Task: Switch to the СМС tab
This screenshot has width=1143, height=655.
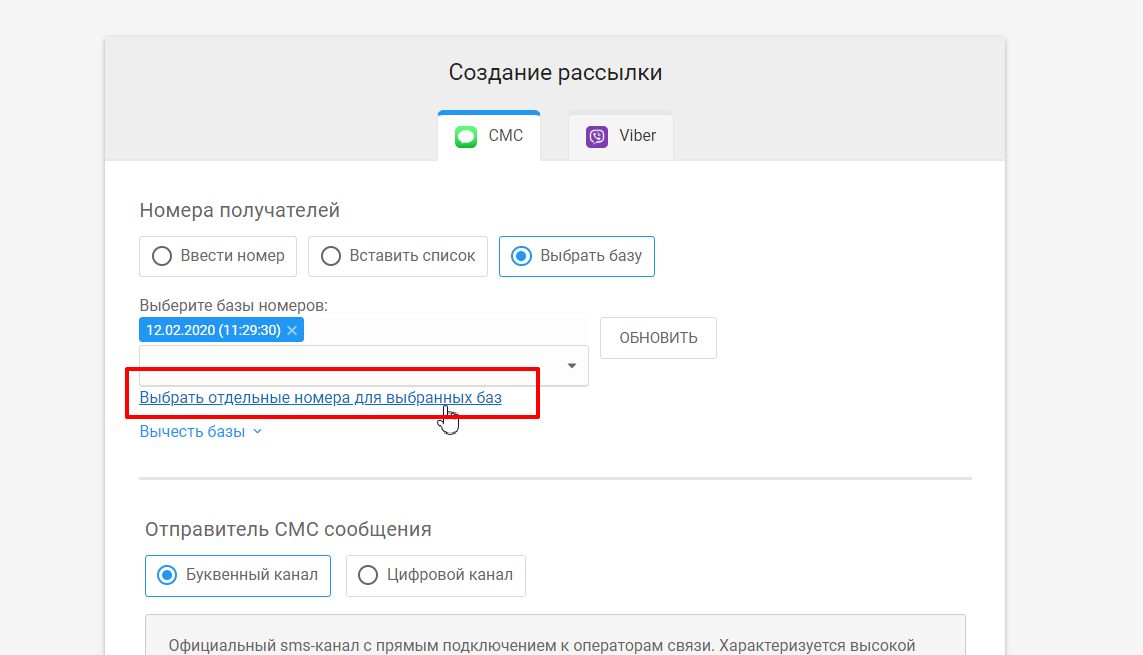Action: tap(489, 136)
